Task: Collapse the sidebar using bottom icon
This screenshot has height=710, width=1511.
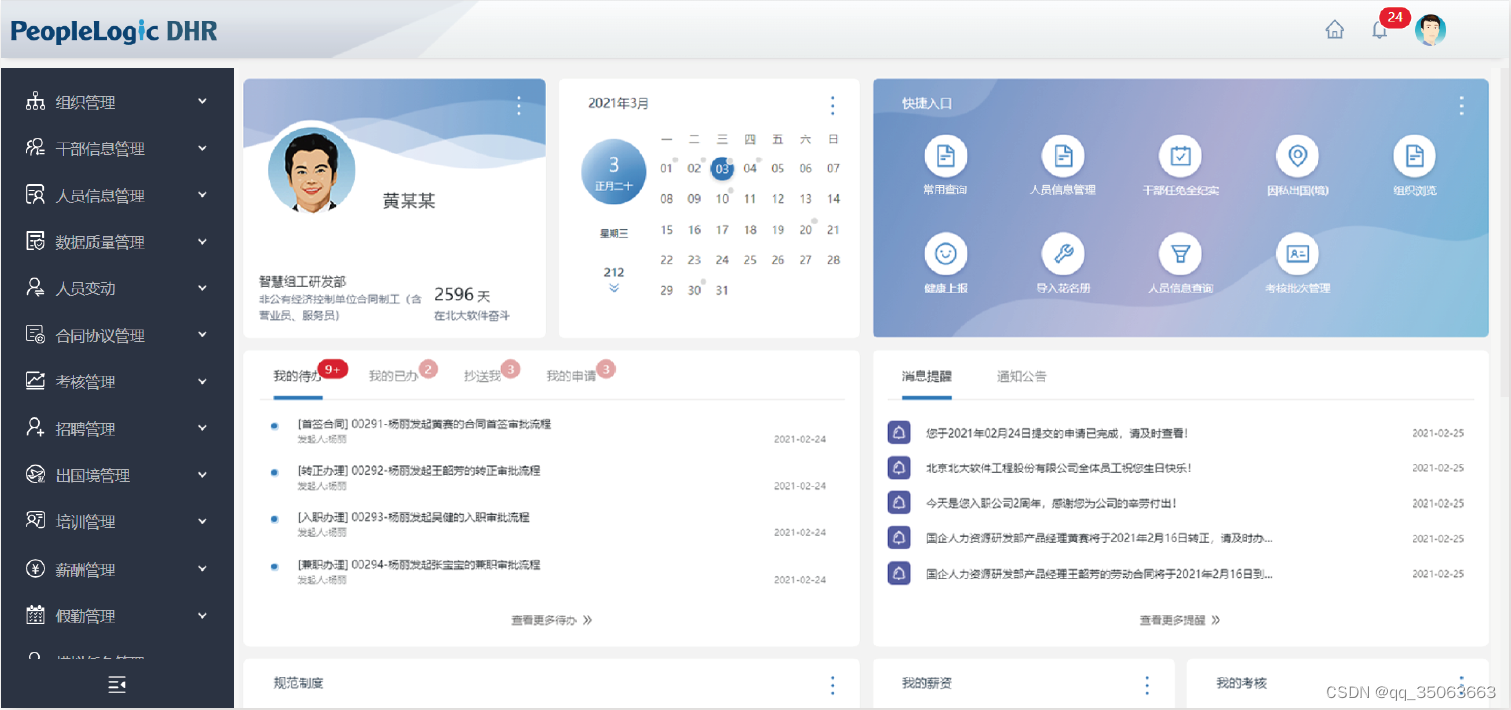Action: point(116,684)
